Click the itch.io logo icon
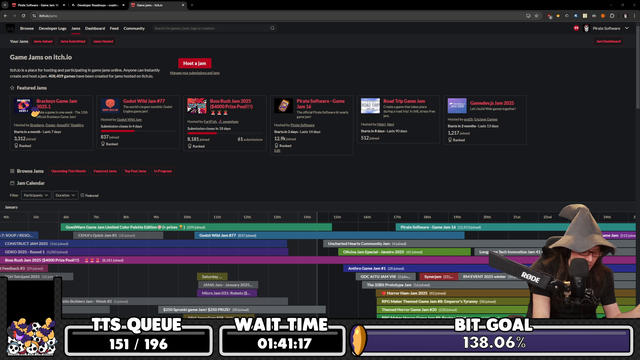Image resolution: width=640 pixels, height=360 pixels. coord(10,28)
